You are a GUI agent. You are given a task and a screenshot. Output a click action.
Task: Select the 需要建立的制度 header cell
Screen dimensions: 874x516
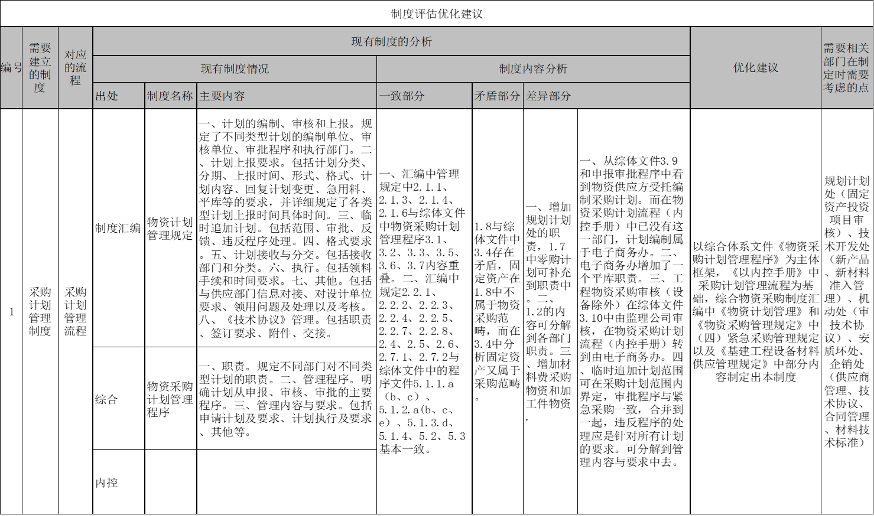pyautogui.click(x=41, y=67)
